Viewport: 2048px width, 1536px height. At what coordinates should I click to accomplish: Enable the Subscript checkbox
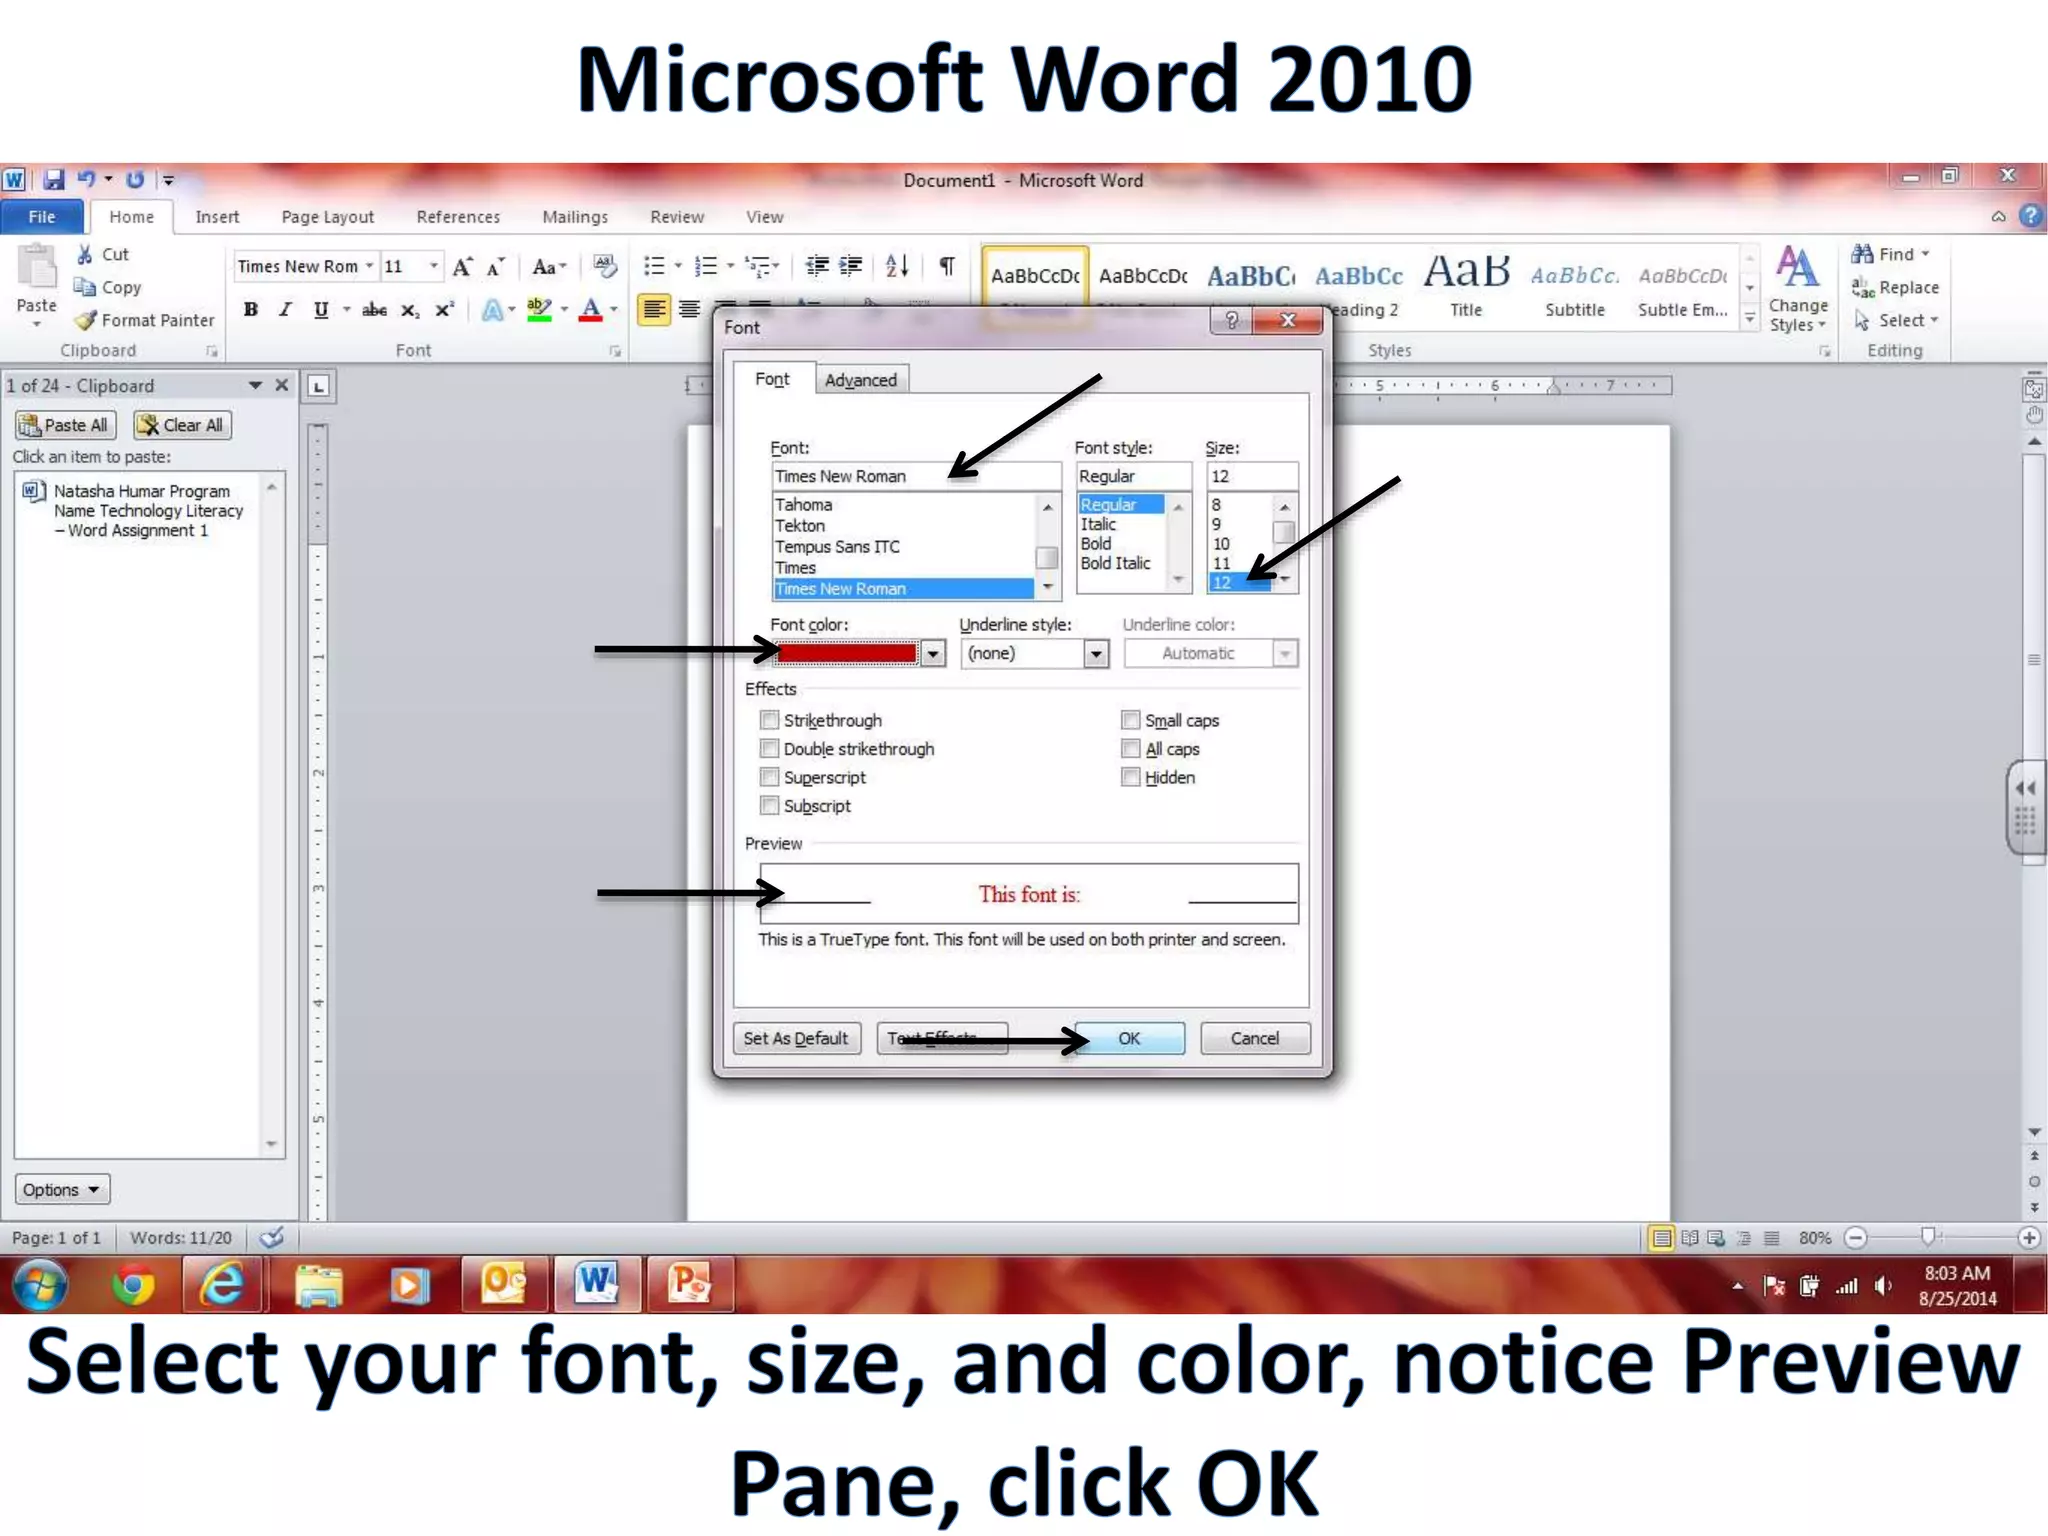[769, 805]
